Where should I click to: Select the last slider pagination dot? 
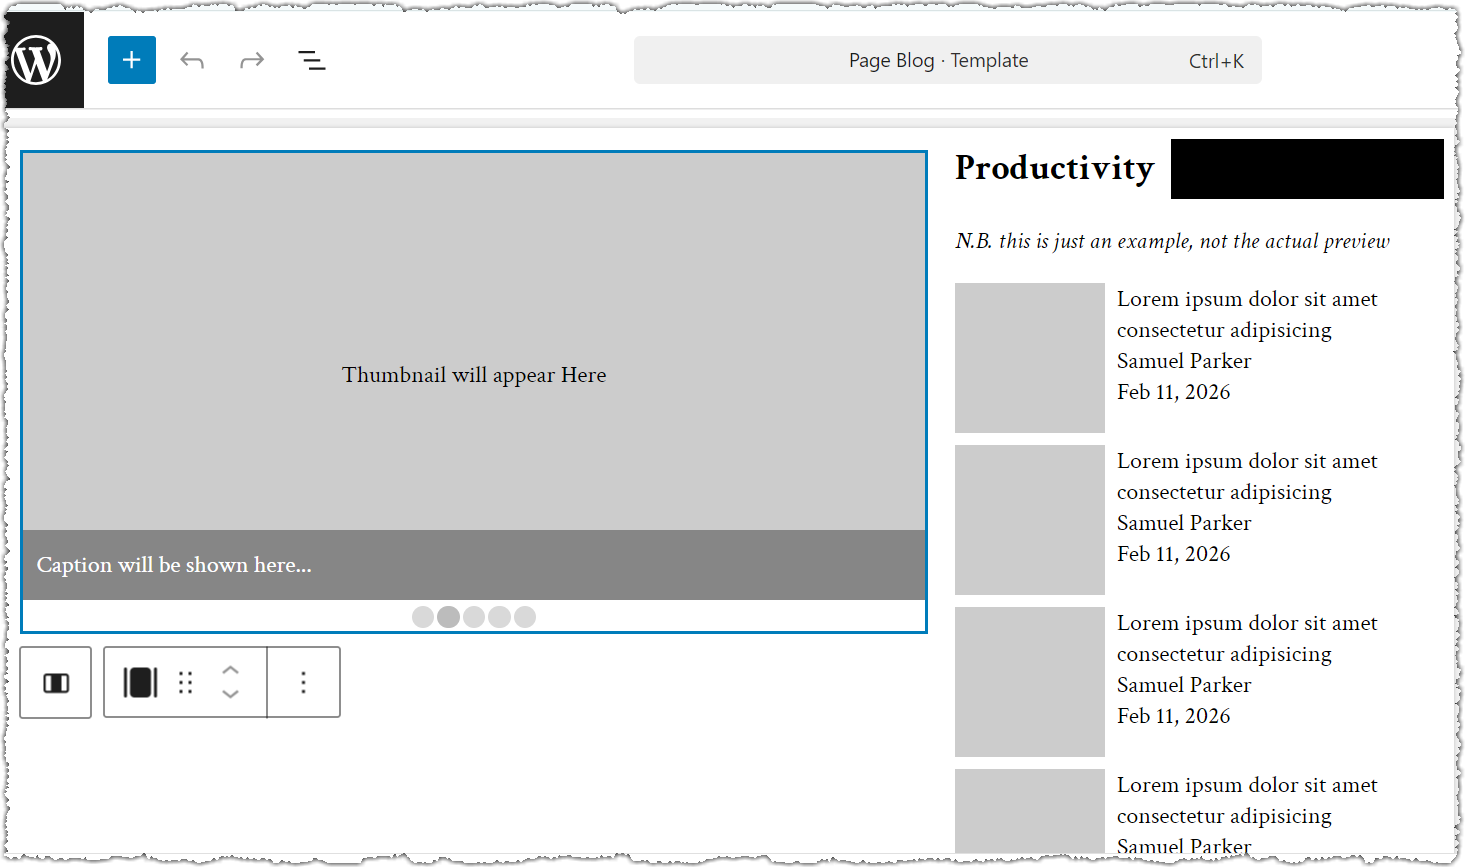(x=525, y=617)
